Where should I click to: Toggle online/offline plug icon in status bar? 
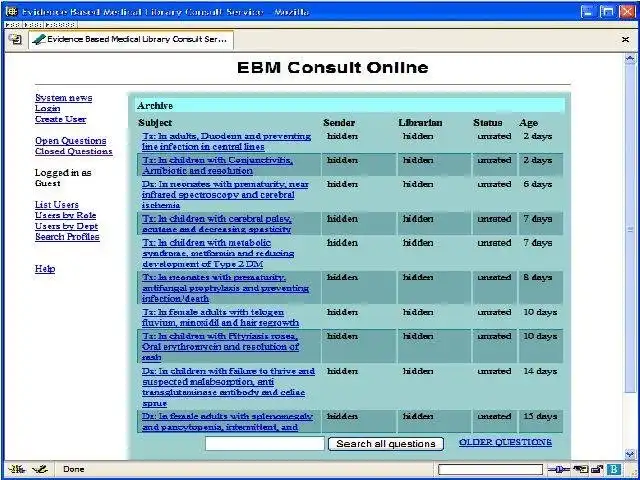(558, 469)
